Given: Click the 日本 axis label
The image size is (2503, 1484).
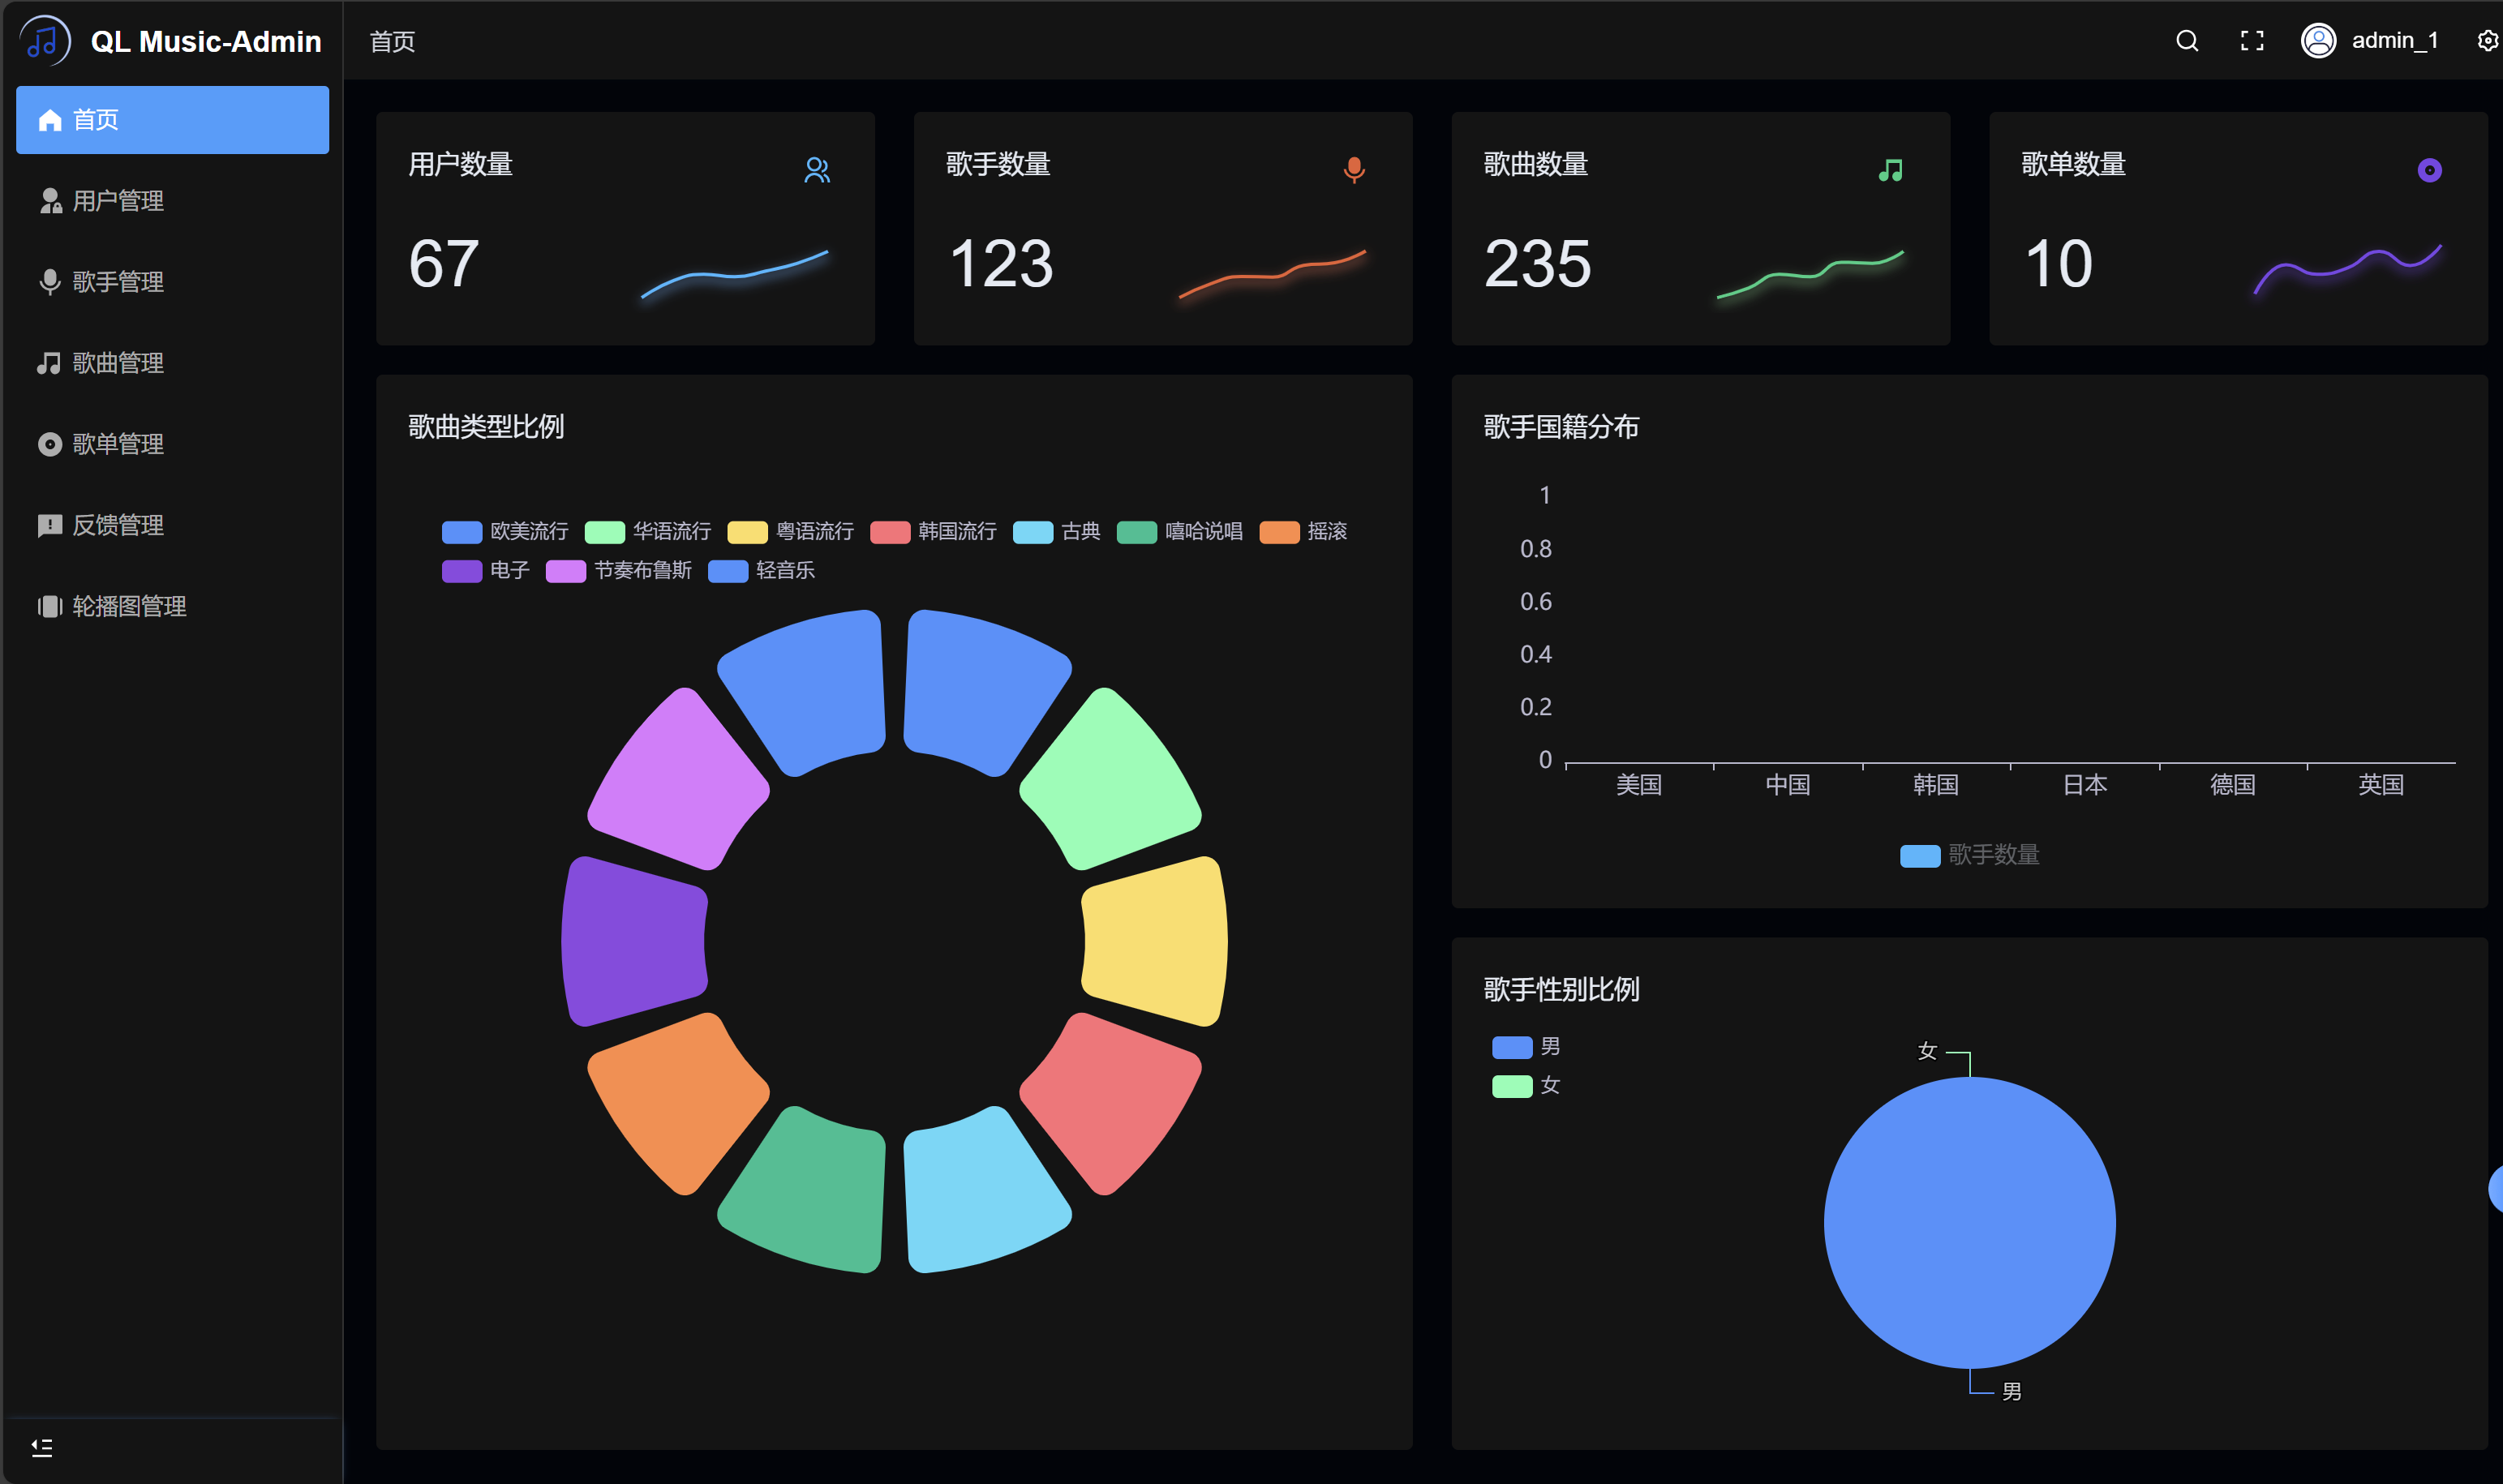Looking at the screenshot, I should click(x=2085, y=785).
